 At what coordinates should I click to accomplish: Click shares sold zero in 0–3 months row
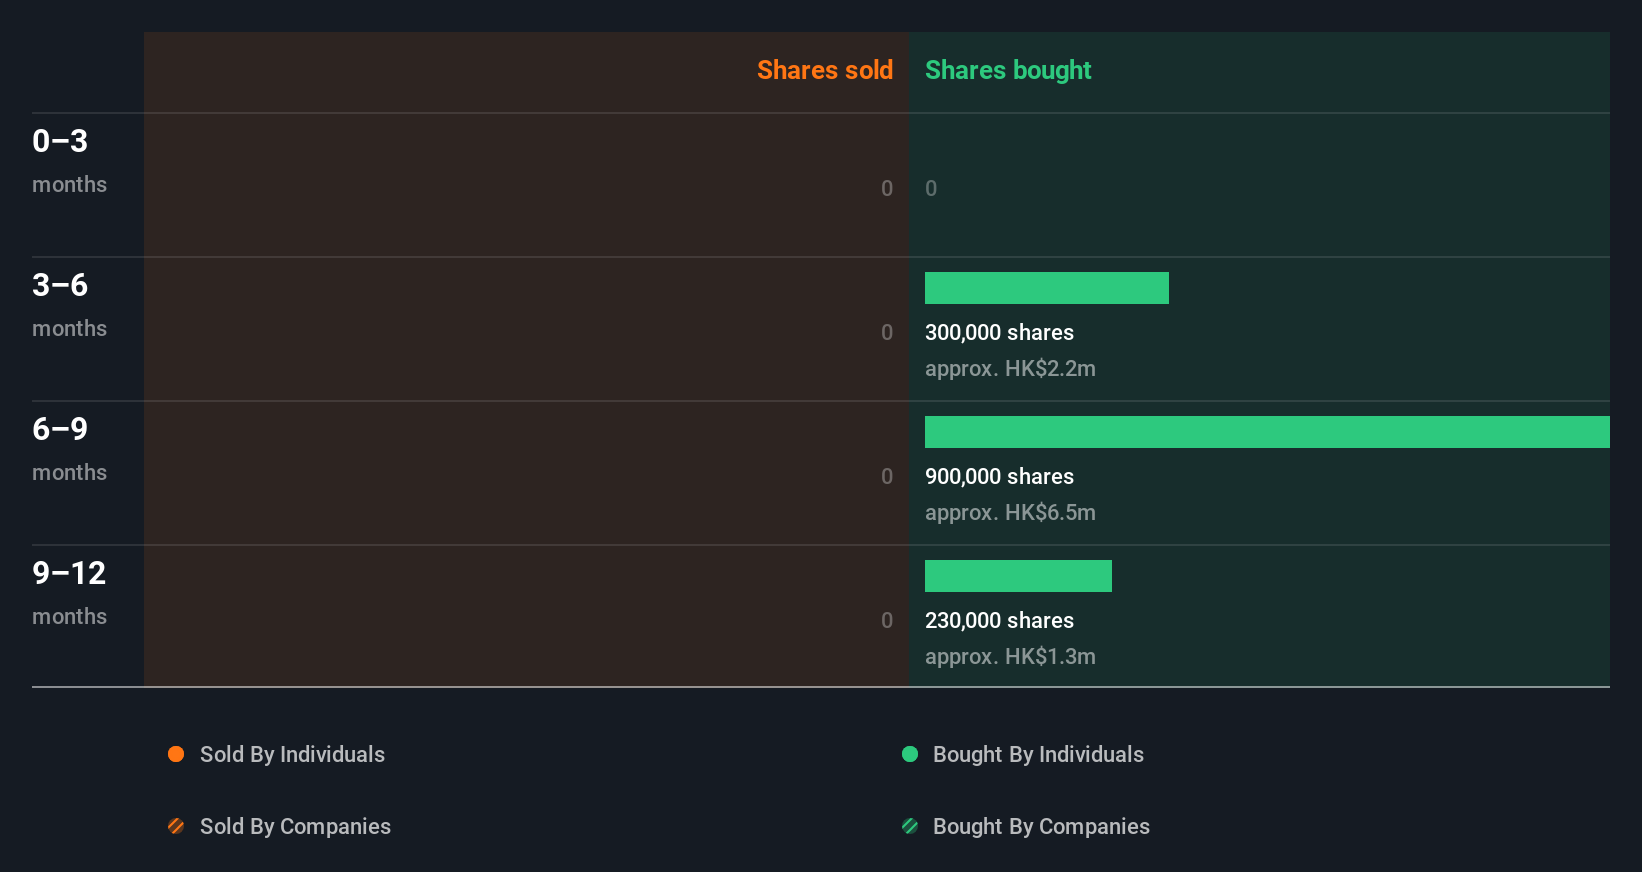pos(887,188)
